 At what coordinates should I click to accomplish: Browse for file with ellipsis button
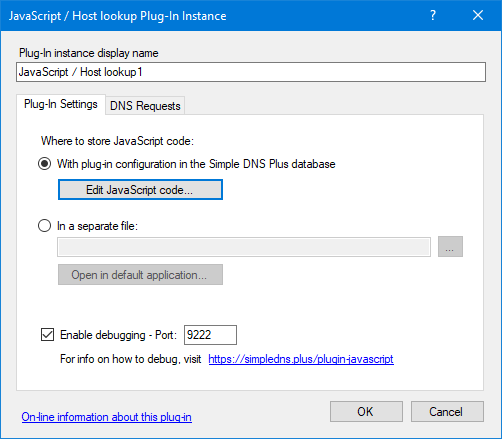click(450, 247)
